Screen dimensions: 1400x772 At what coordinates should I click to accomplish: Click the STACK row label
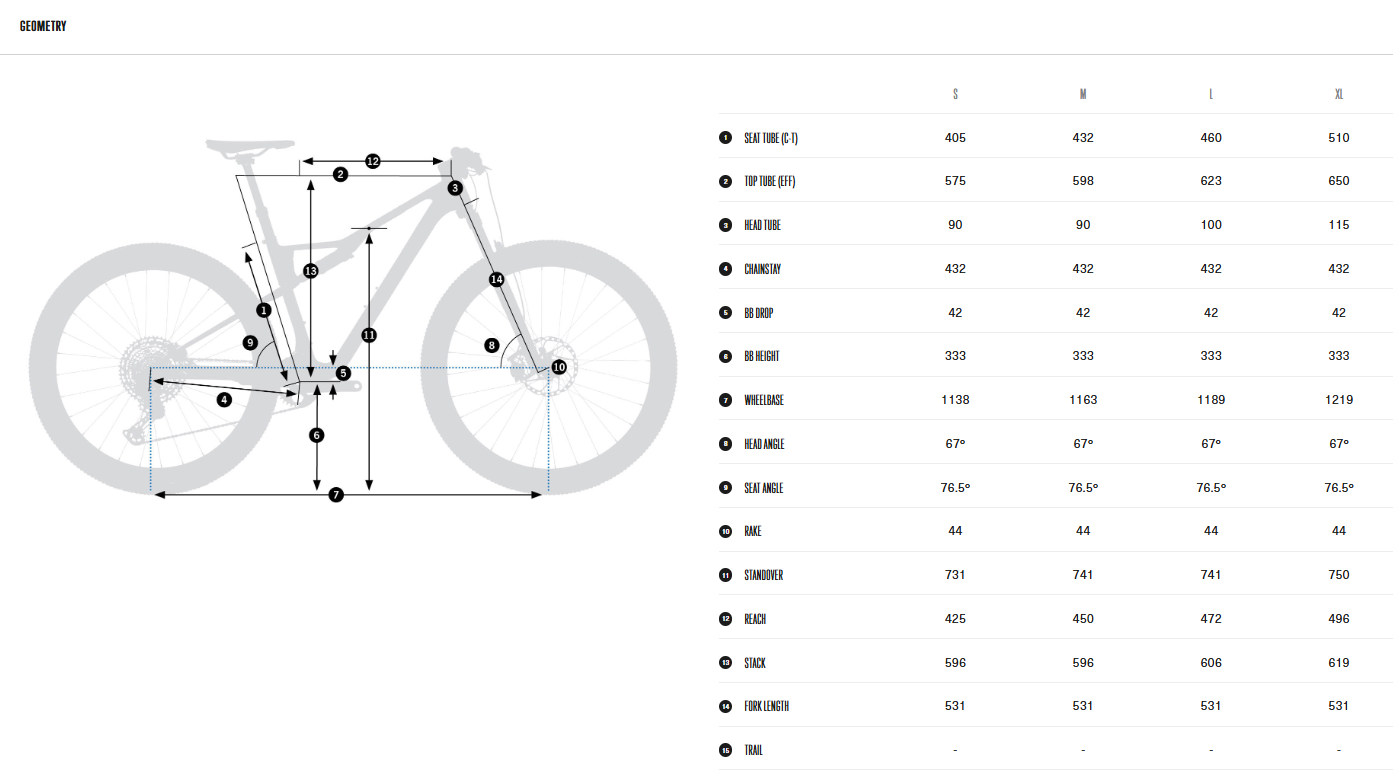point(755,663)
